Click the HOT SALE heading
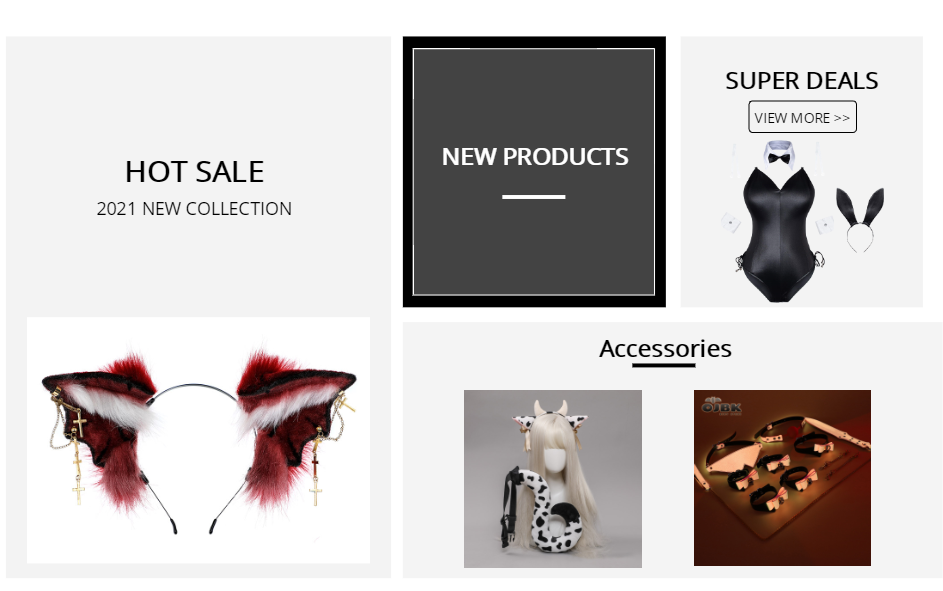Screen dimensions: 943x591 point(194,172)
